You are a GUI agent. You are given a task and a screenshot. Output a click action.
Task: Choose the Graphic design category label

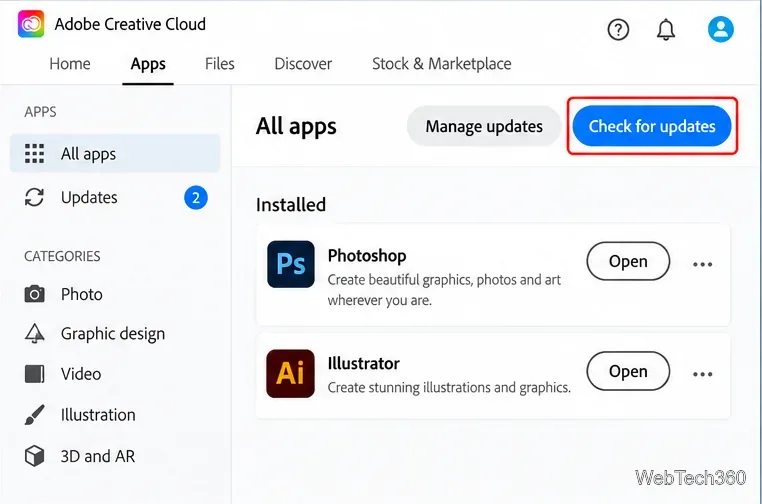(x=113, y=334)
